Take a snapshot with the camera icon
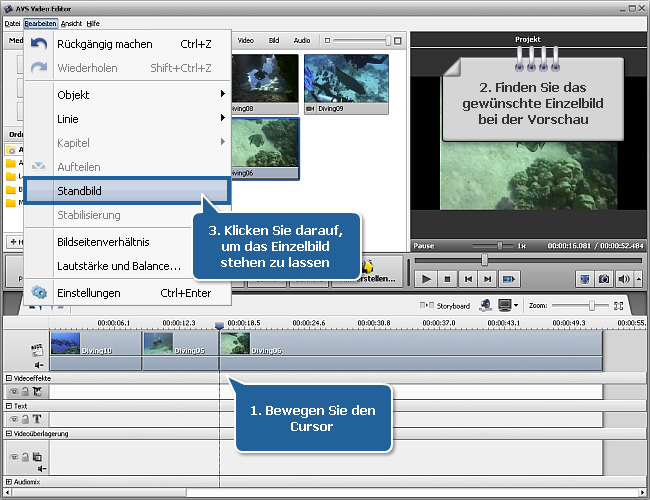This screenshot has height=500, width=650. 604,279
